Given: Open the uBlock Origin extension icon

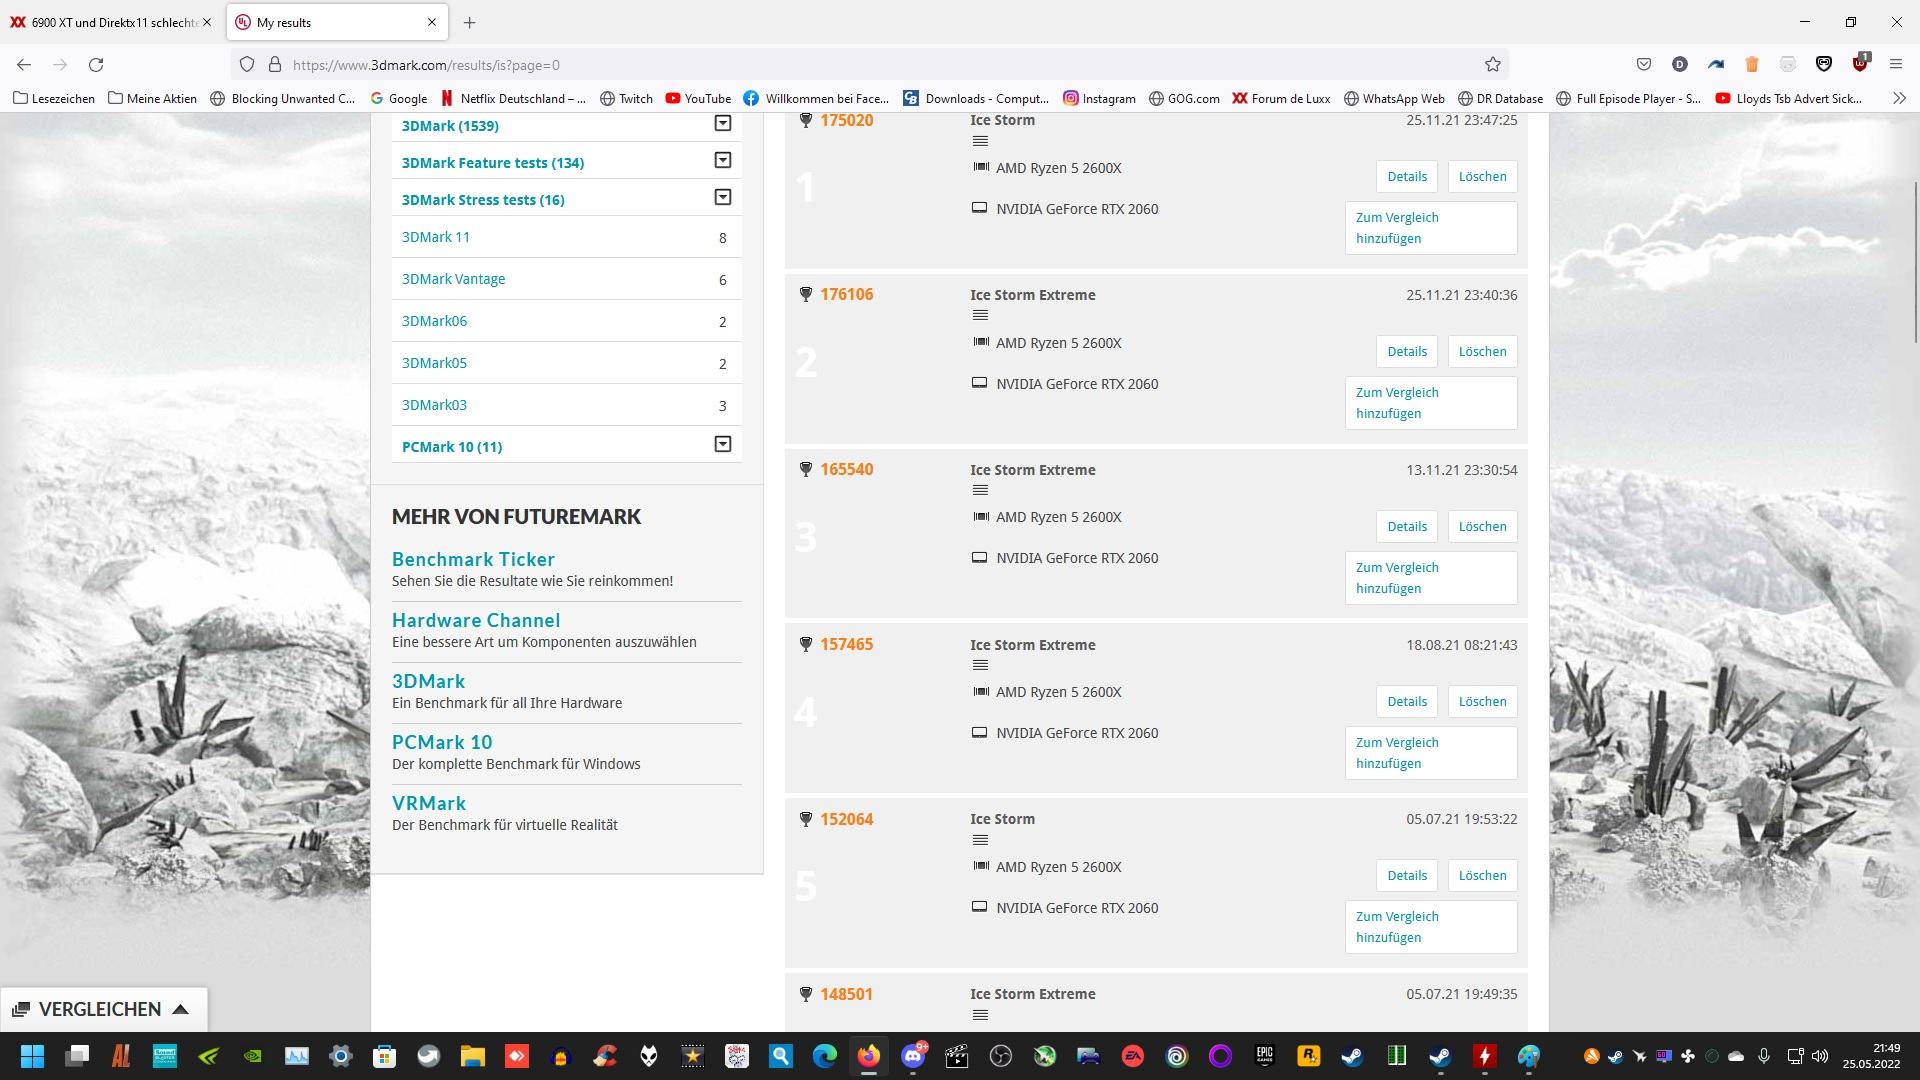Looking at the screenshot, I should click(1860, 64).
